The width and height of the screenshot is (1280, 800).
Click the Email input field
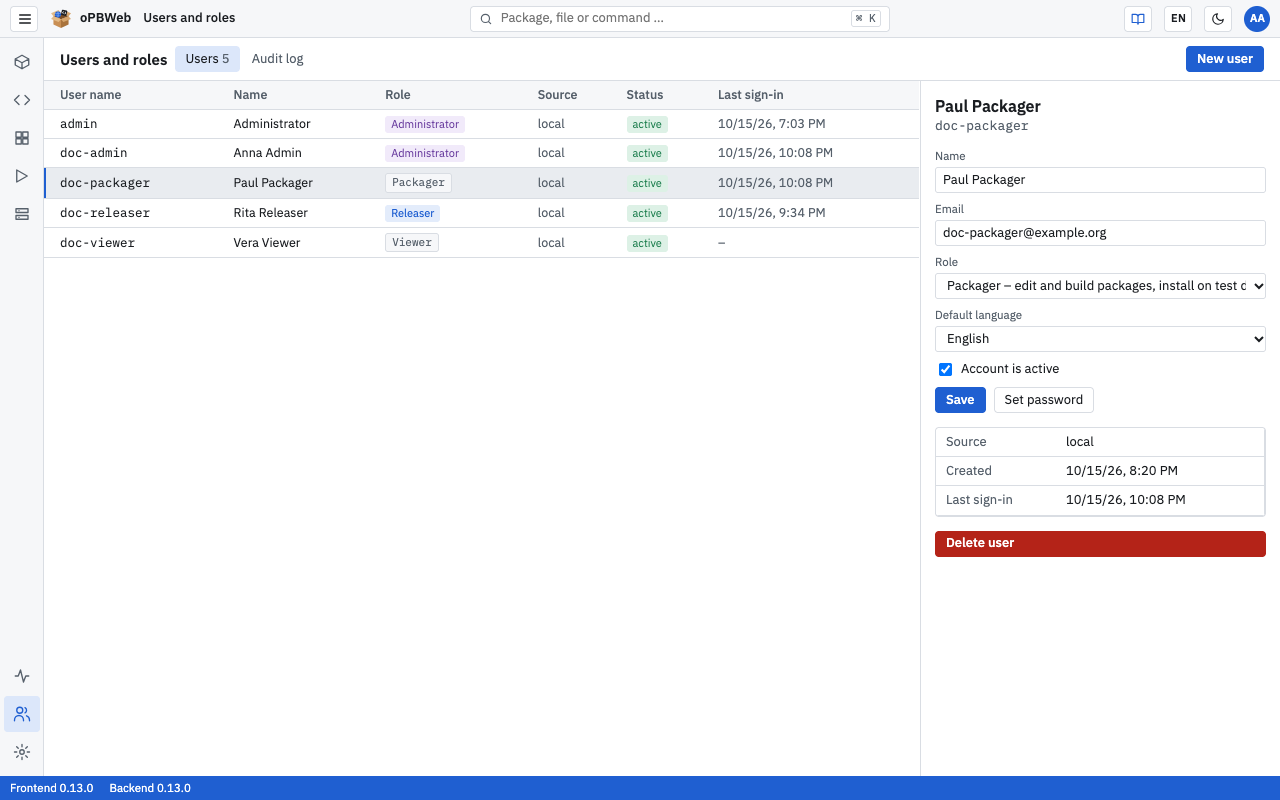[x=1100, y=233]
